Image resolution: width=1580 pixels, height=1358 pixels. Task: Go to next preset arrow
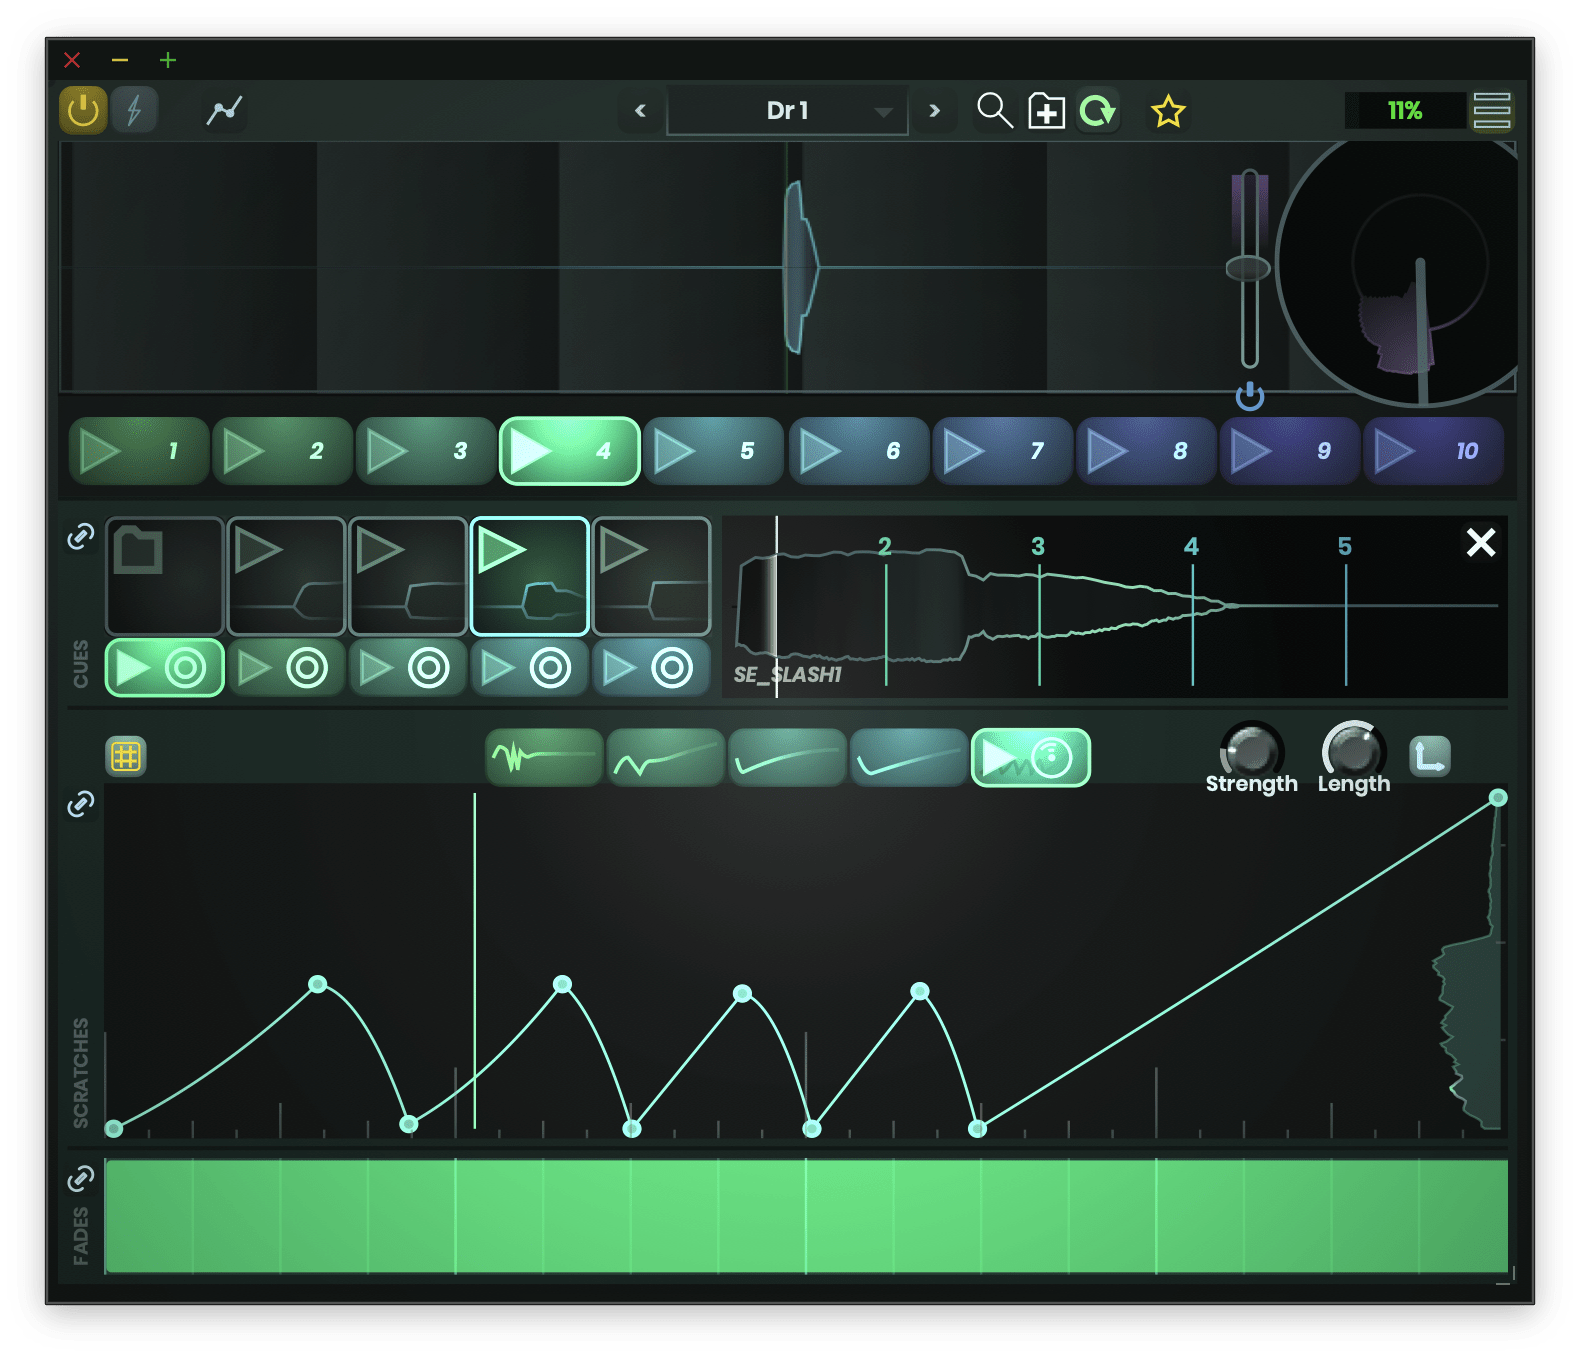pos(934,111)
